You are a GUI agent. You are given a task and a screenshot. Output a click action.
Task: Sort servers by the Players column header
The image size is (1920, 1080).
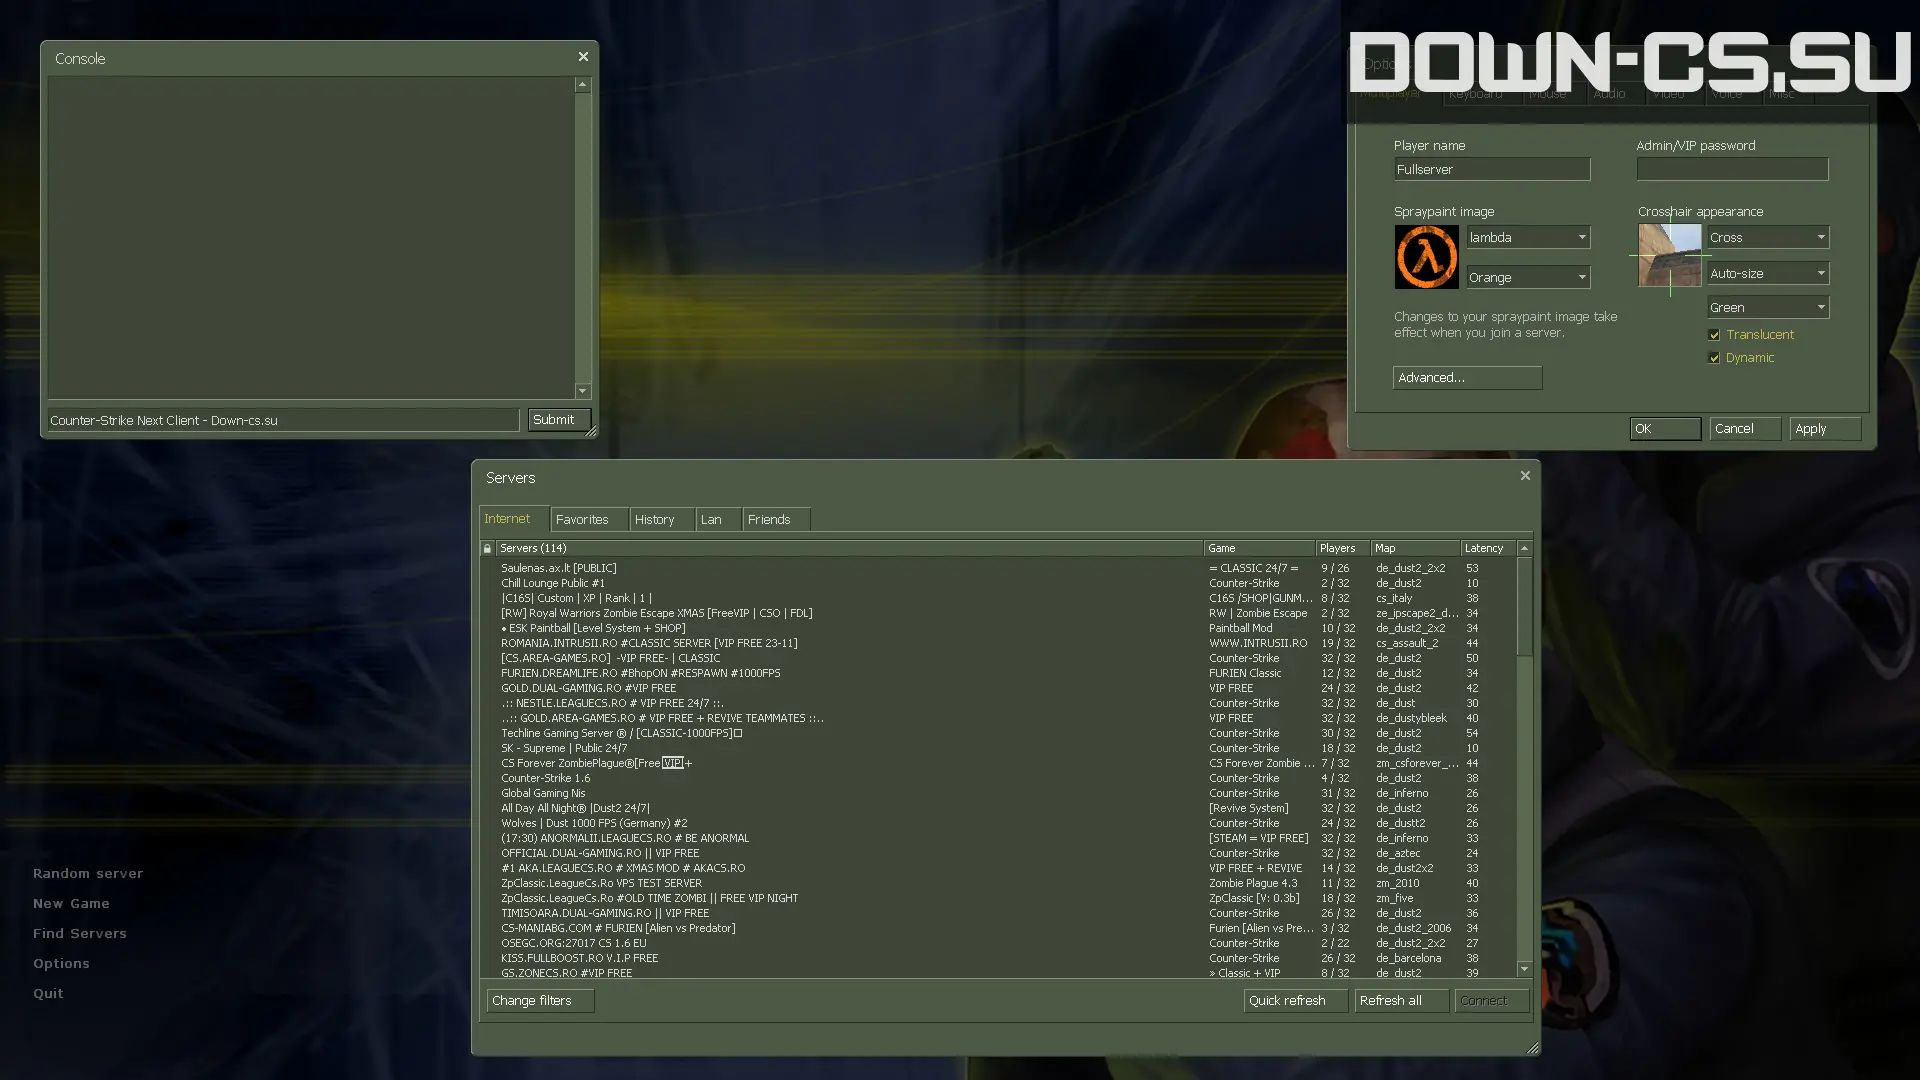click(1342, 548)
